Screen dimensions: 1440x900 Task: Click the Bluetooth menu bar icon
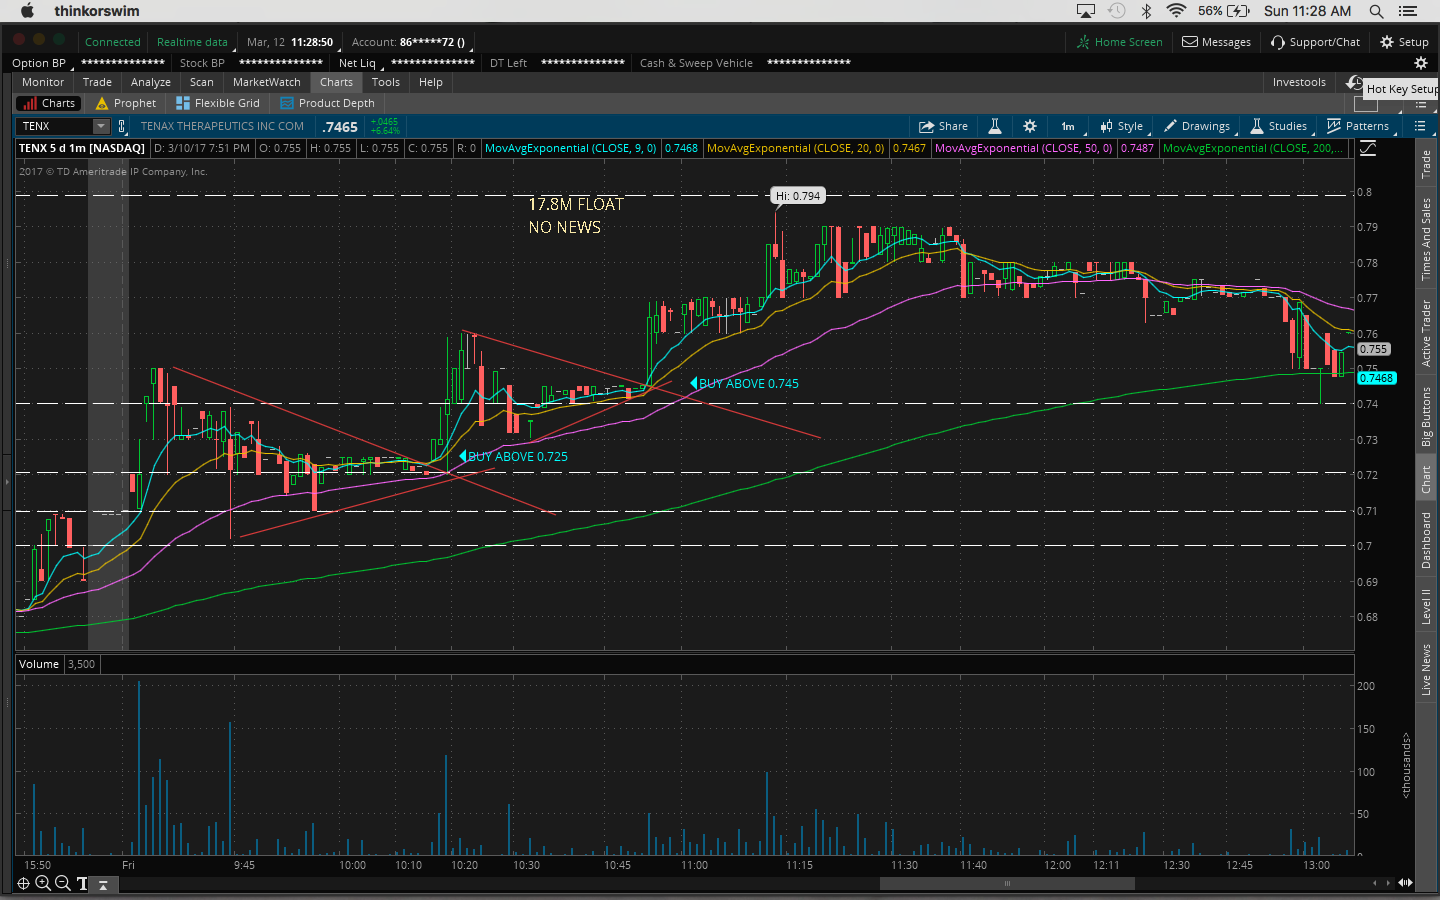[x=1146, y=11]
